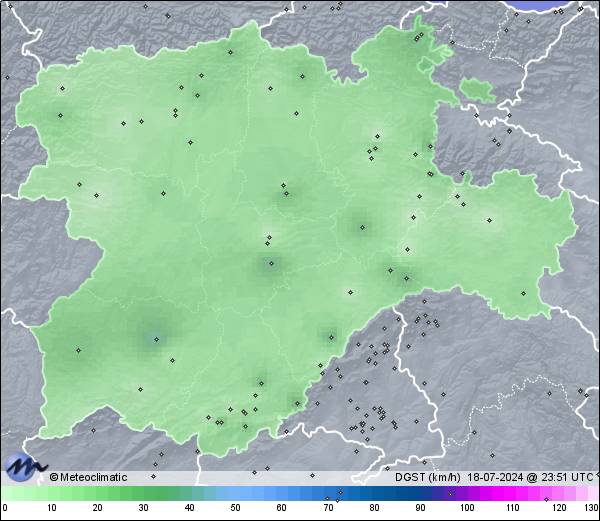600x521 pixels.
Task: Click the Meteoclimatic wave logo
Action: [25, 467]
